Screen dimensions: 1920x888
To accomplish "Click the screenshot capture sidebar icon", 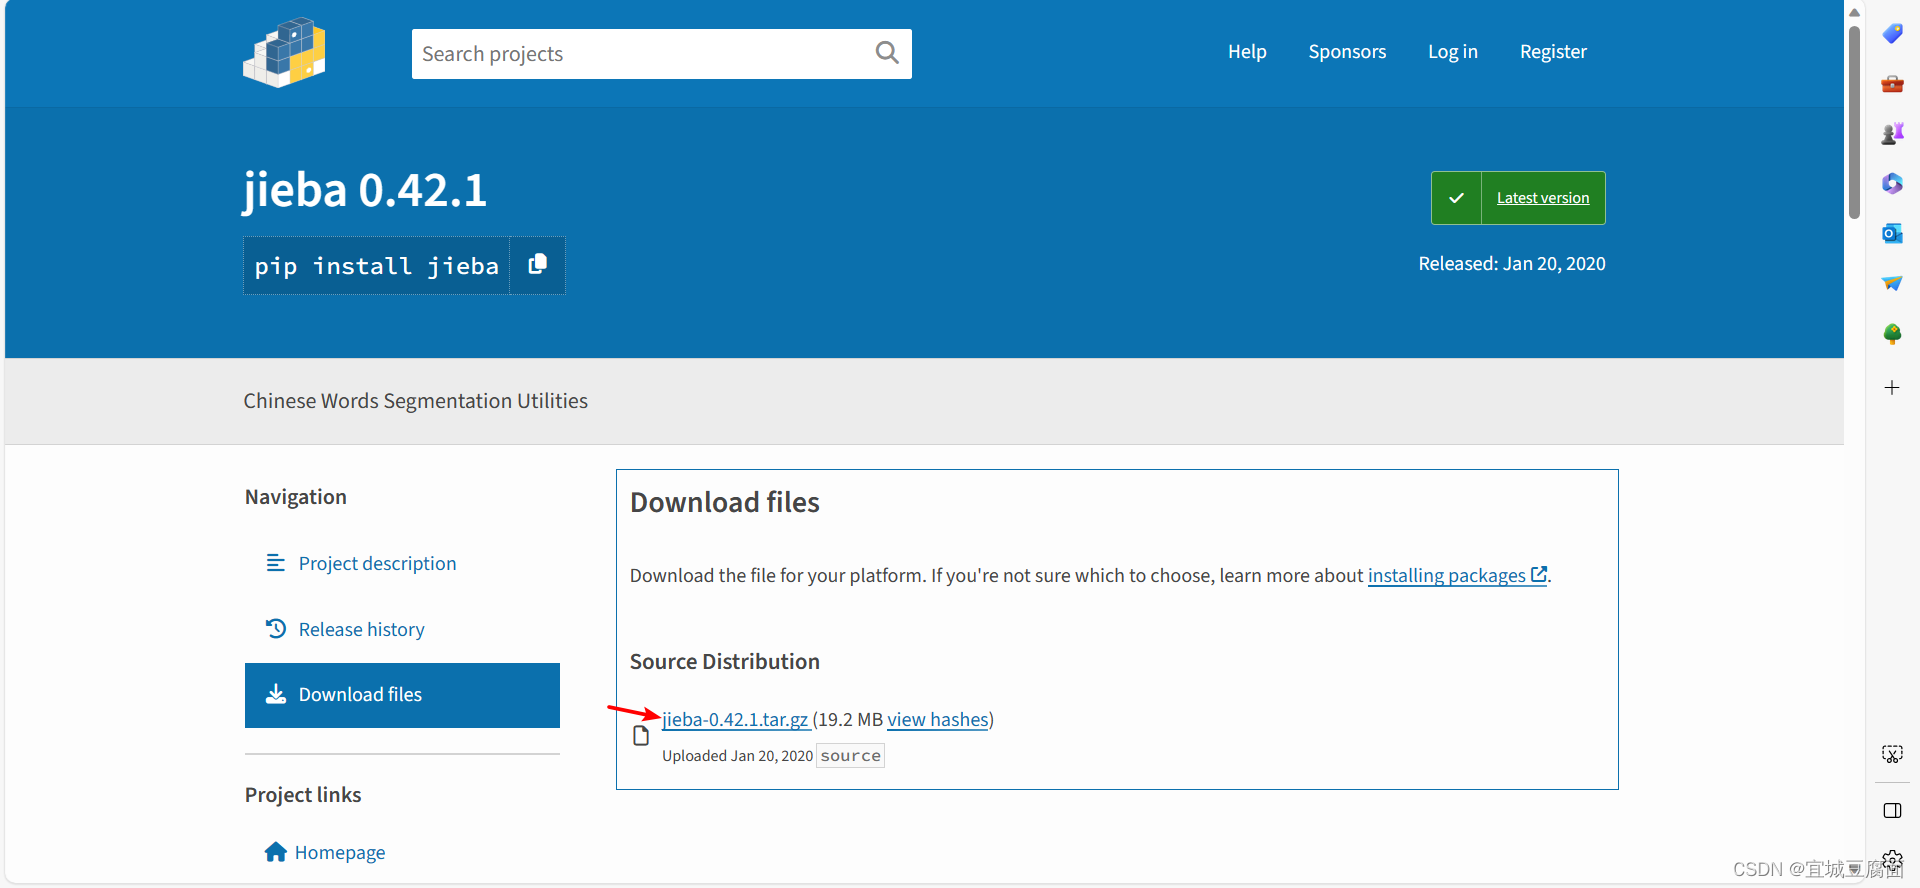I will 1892,754.
